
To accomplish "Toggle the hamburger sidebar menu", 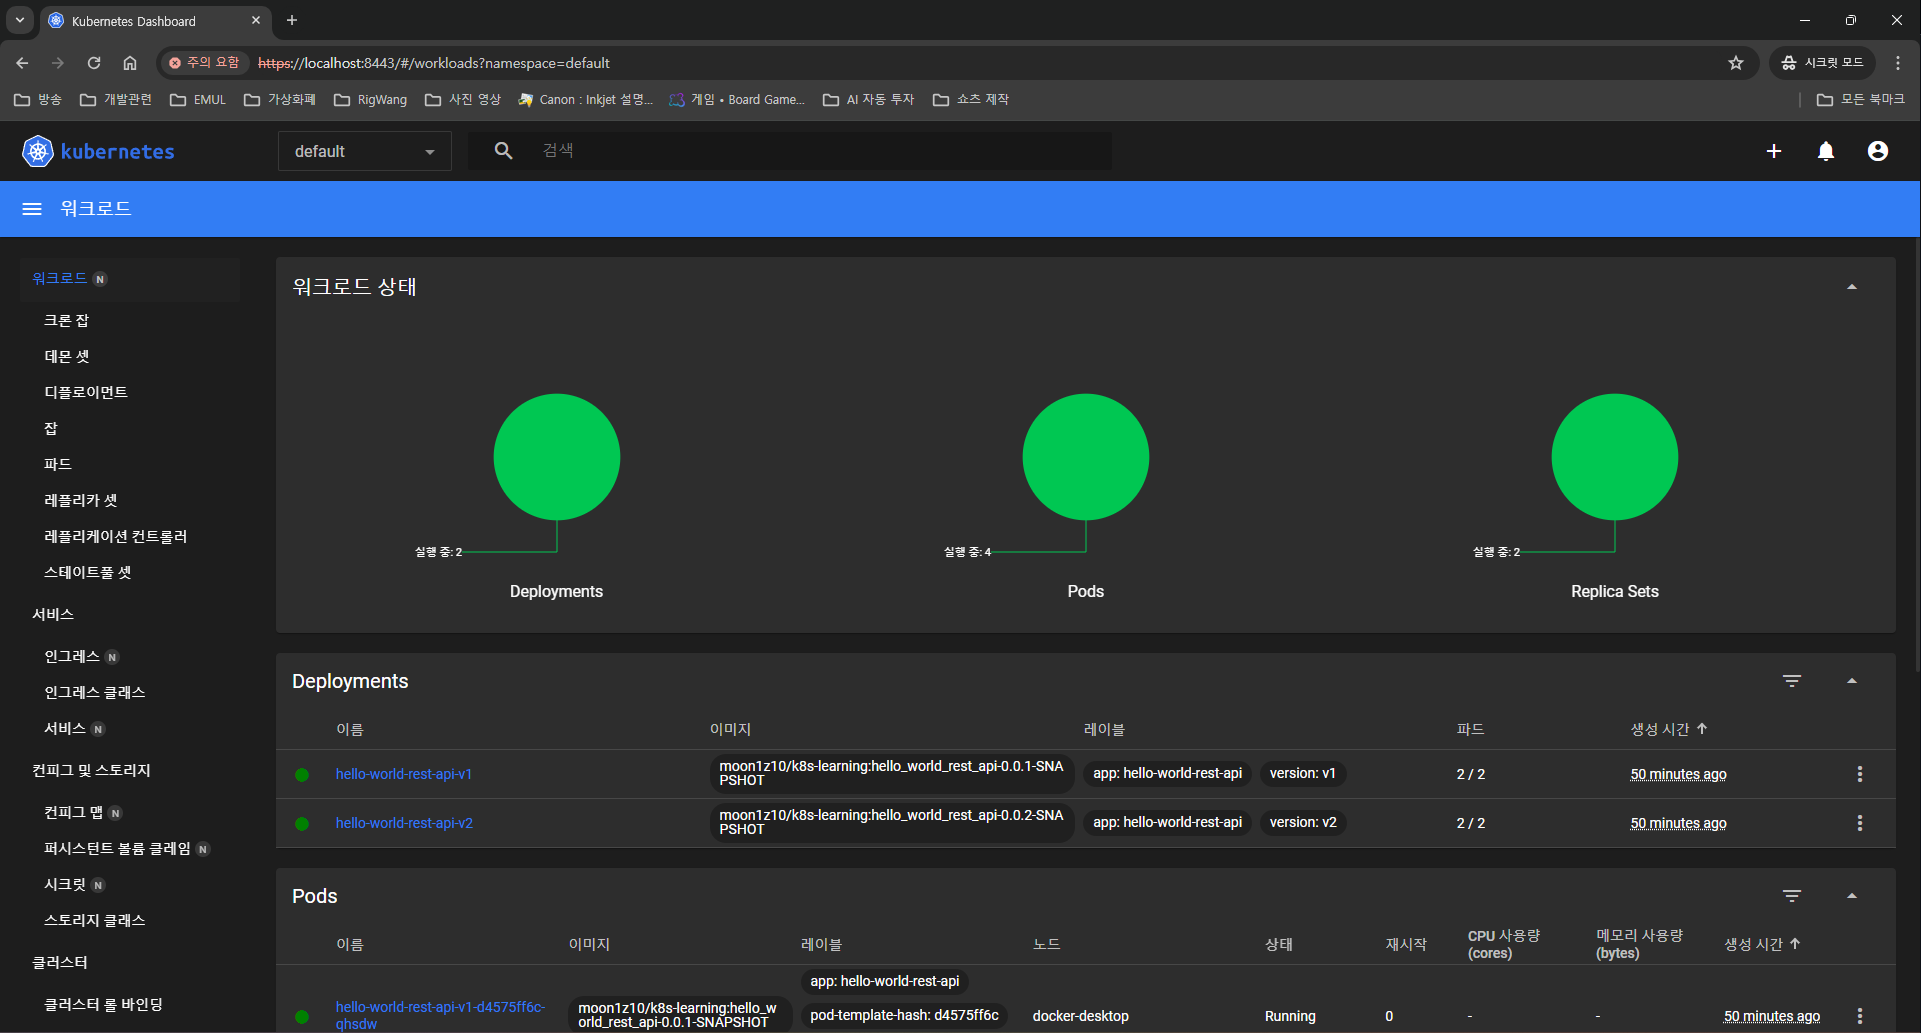I will [32, 209].
